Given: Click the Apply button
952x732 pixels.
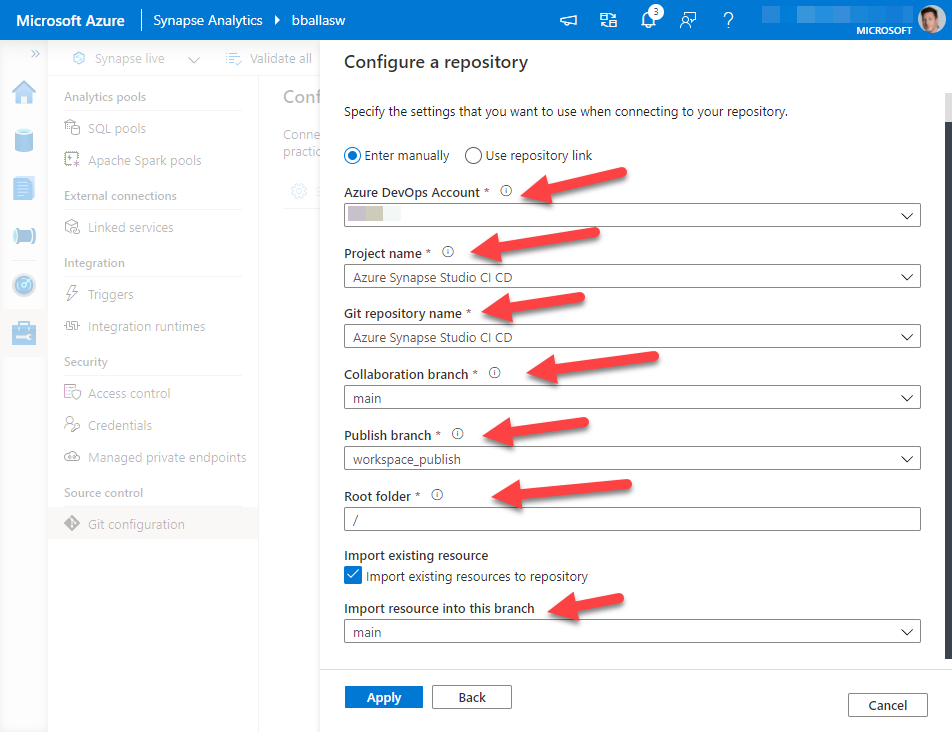Looking at the screenshot, I should [384, 697].
